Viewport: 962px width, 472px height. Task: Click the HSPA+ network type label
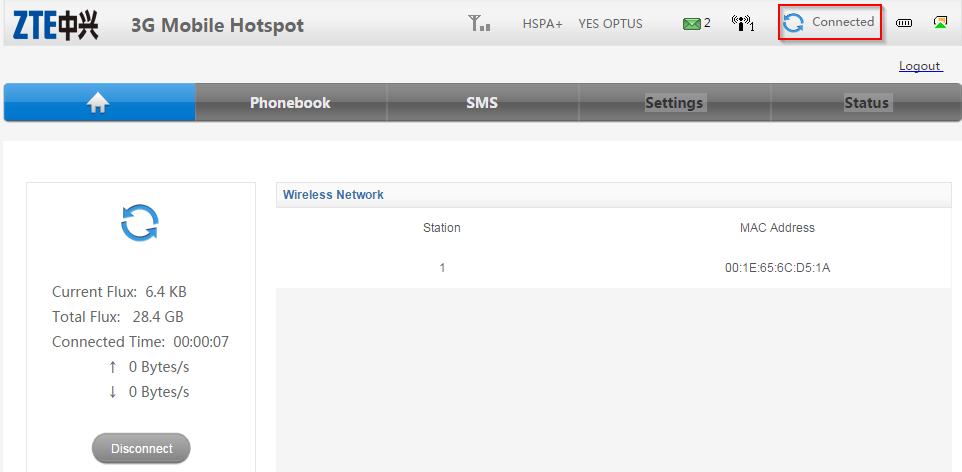(x=542, y=24)
